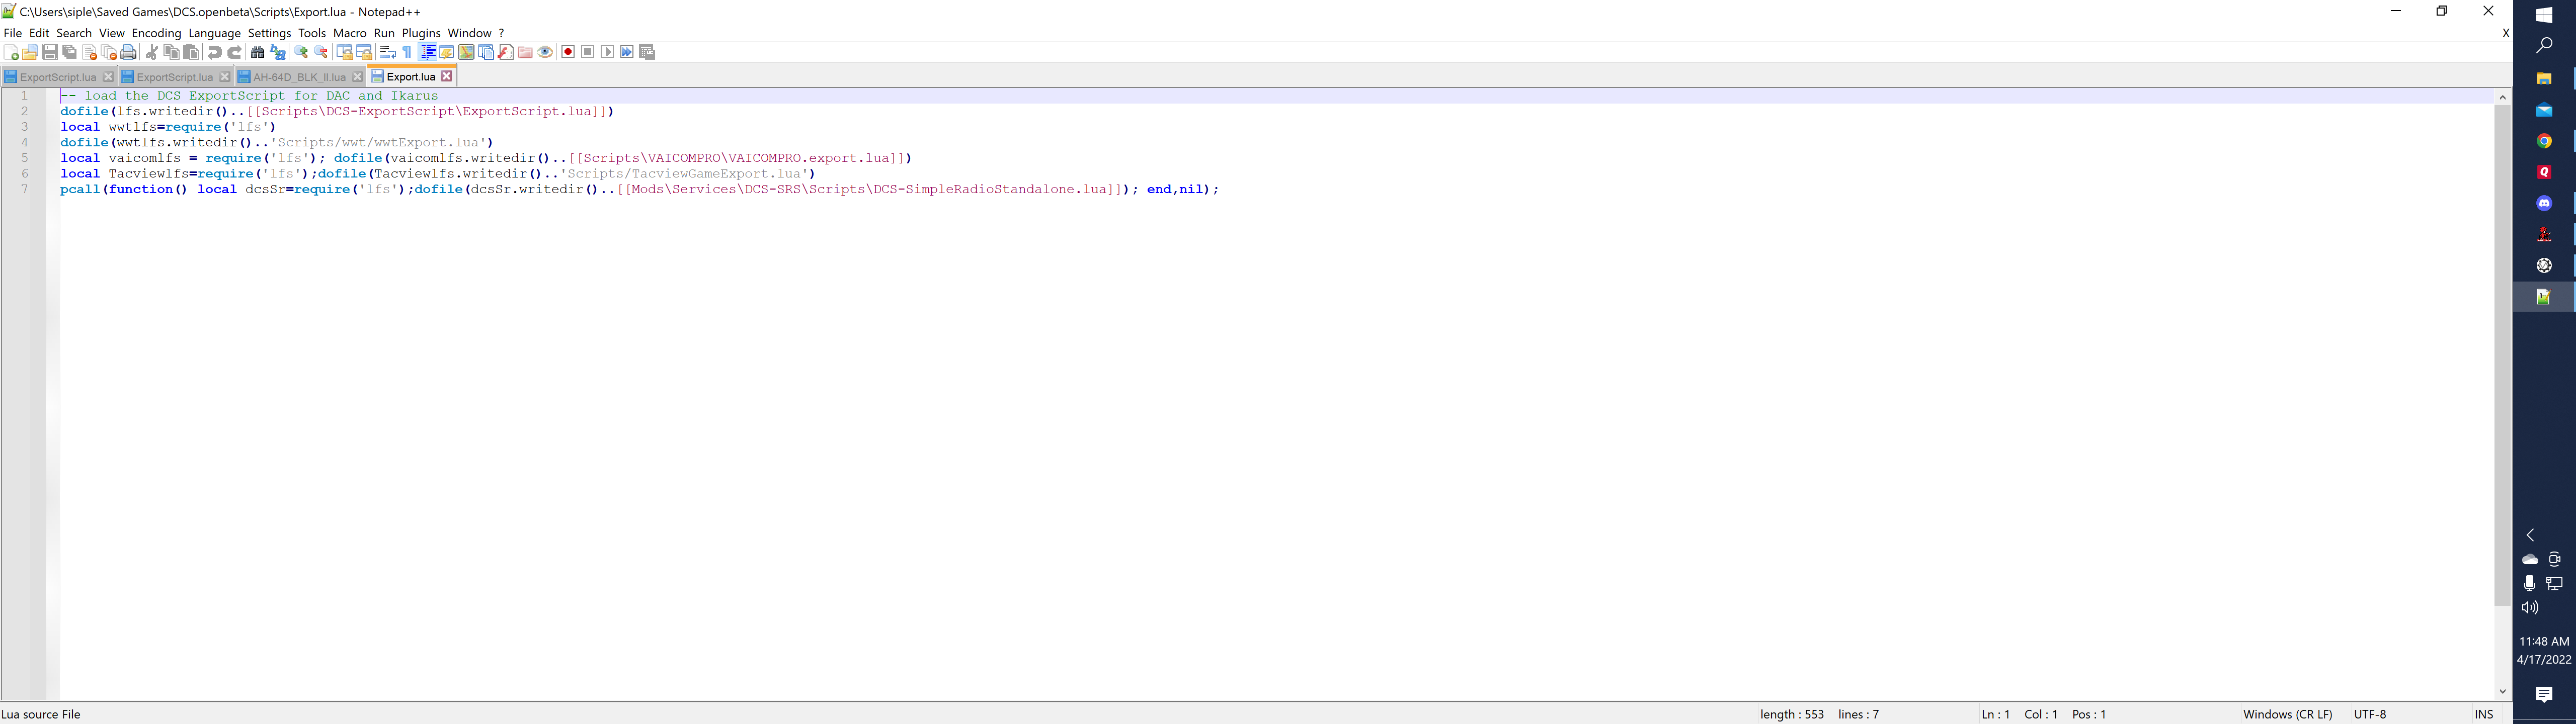The width and height of the screenshot is (2576, 724).
Task: Toggle the Function List panel
Action: [x=506, y=52]
